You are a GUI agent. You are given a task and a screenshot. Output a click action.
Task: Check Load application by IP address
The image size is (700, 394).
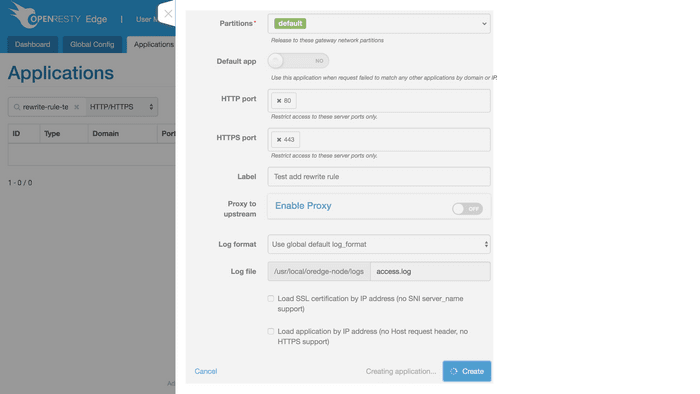pos(271,331)
